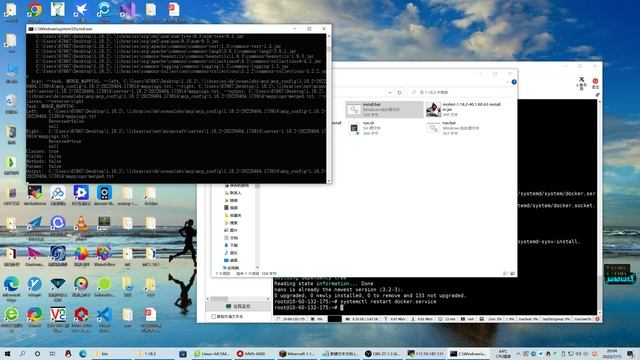
Task: Open the blue paper plane desktop shortcut
Action: point(35,226)
